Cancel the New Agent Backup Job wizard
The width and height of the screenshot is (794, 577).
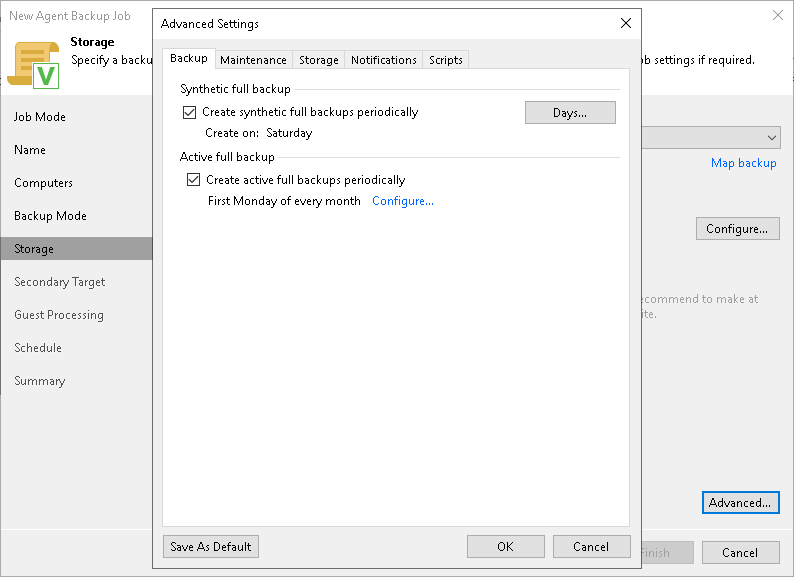coord(740,553)
